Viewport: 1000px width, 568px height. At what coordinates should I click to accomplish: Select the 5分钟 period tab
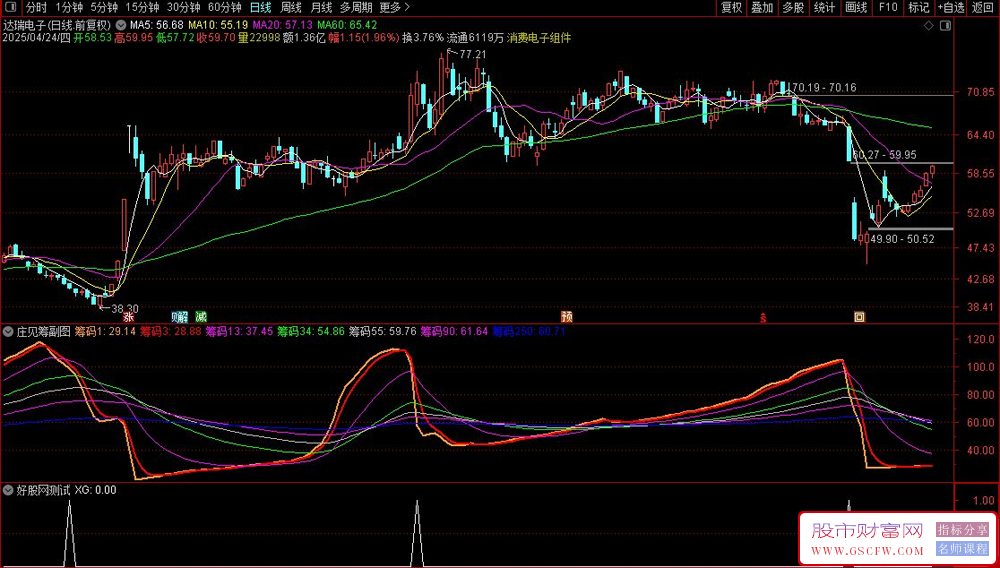pyautogui.click(x=103, y=8)
